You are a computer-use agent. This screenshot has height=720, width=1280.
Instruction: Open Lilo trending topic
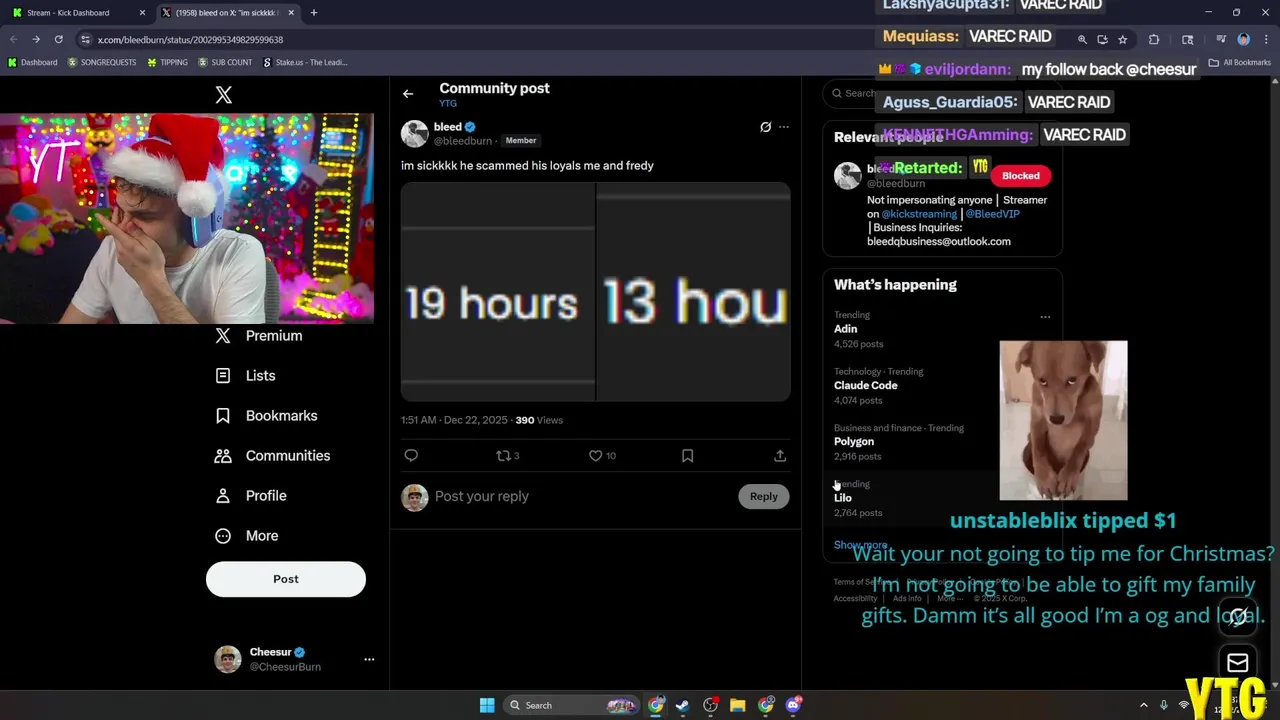coord(843,497)
